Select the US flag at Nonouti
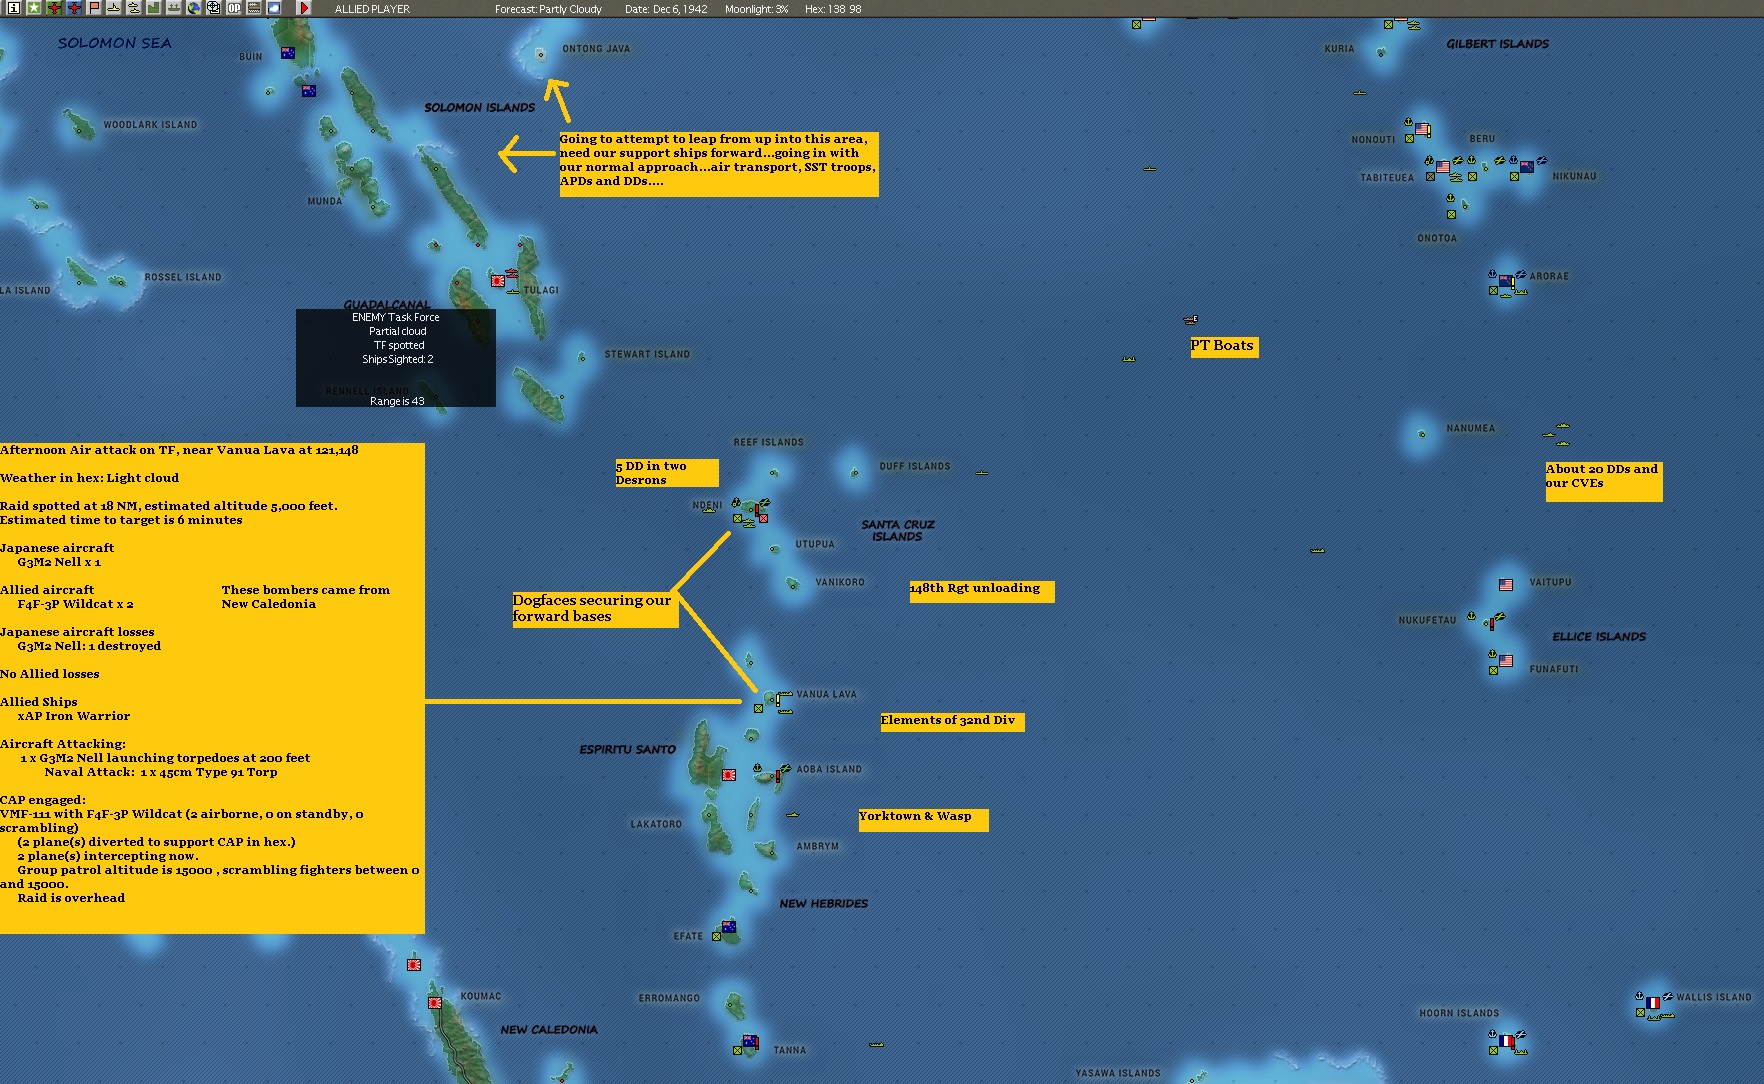The image size is (1764, 1084). tap(1422, 129)
